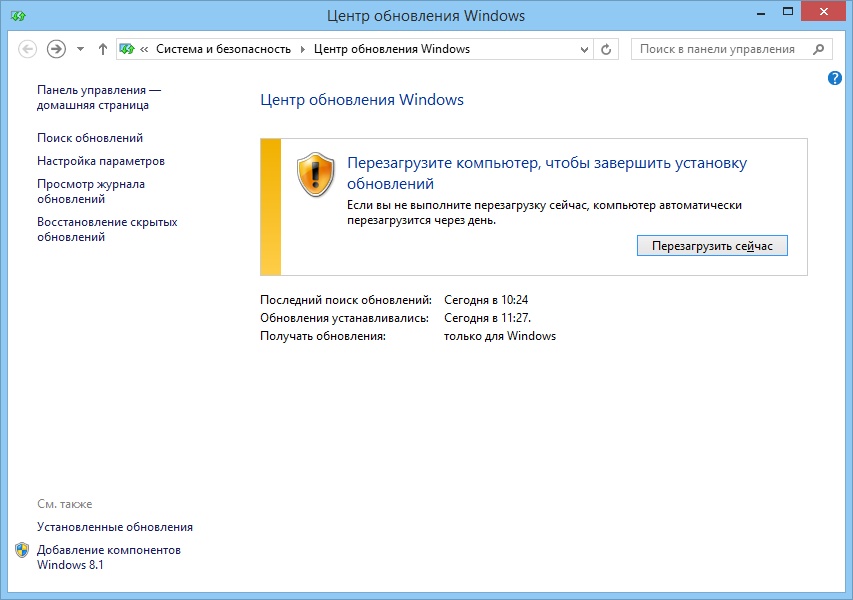Click the "Перезагрузите компьютер" heading text
853x600 pixels.
(x=547, y=173)
